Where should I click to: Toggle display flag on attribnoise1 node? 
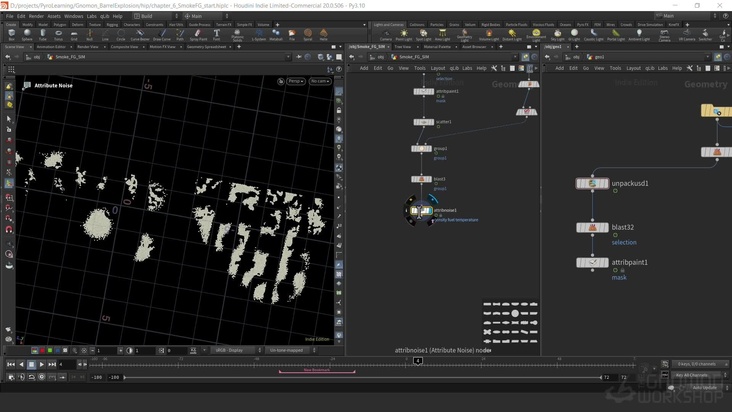click(428, 211)
